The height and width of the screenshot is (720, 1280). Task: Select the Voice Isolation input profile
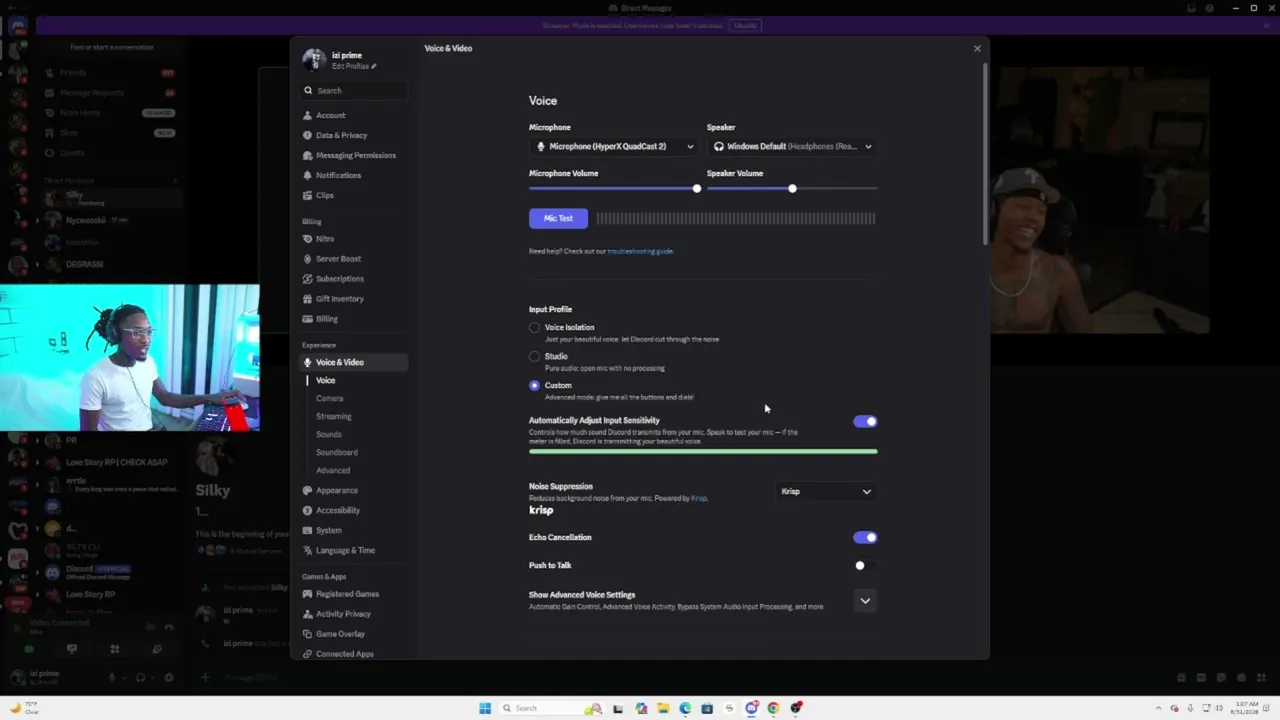click(x=535, y=328)
